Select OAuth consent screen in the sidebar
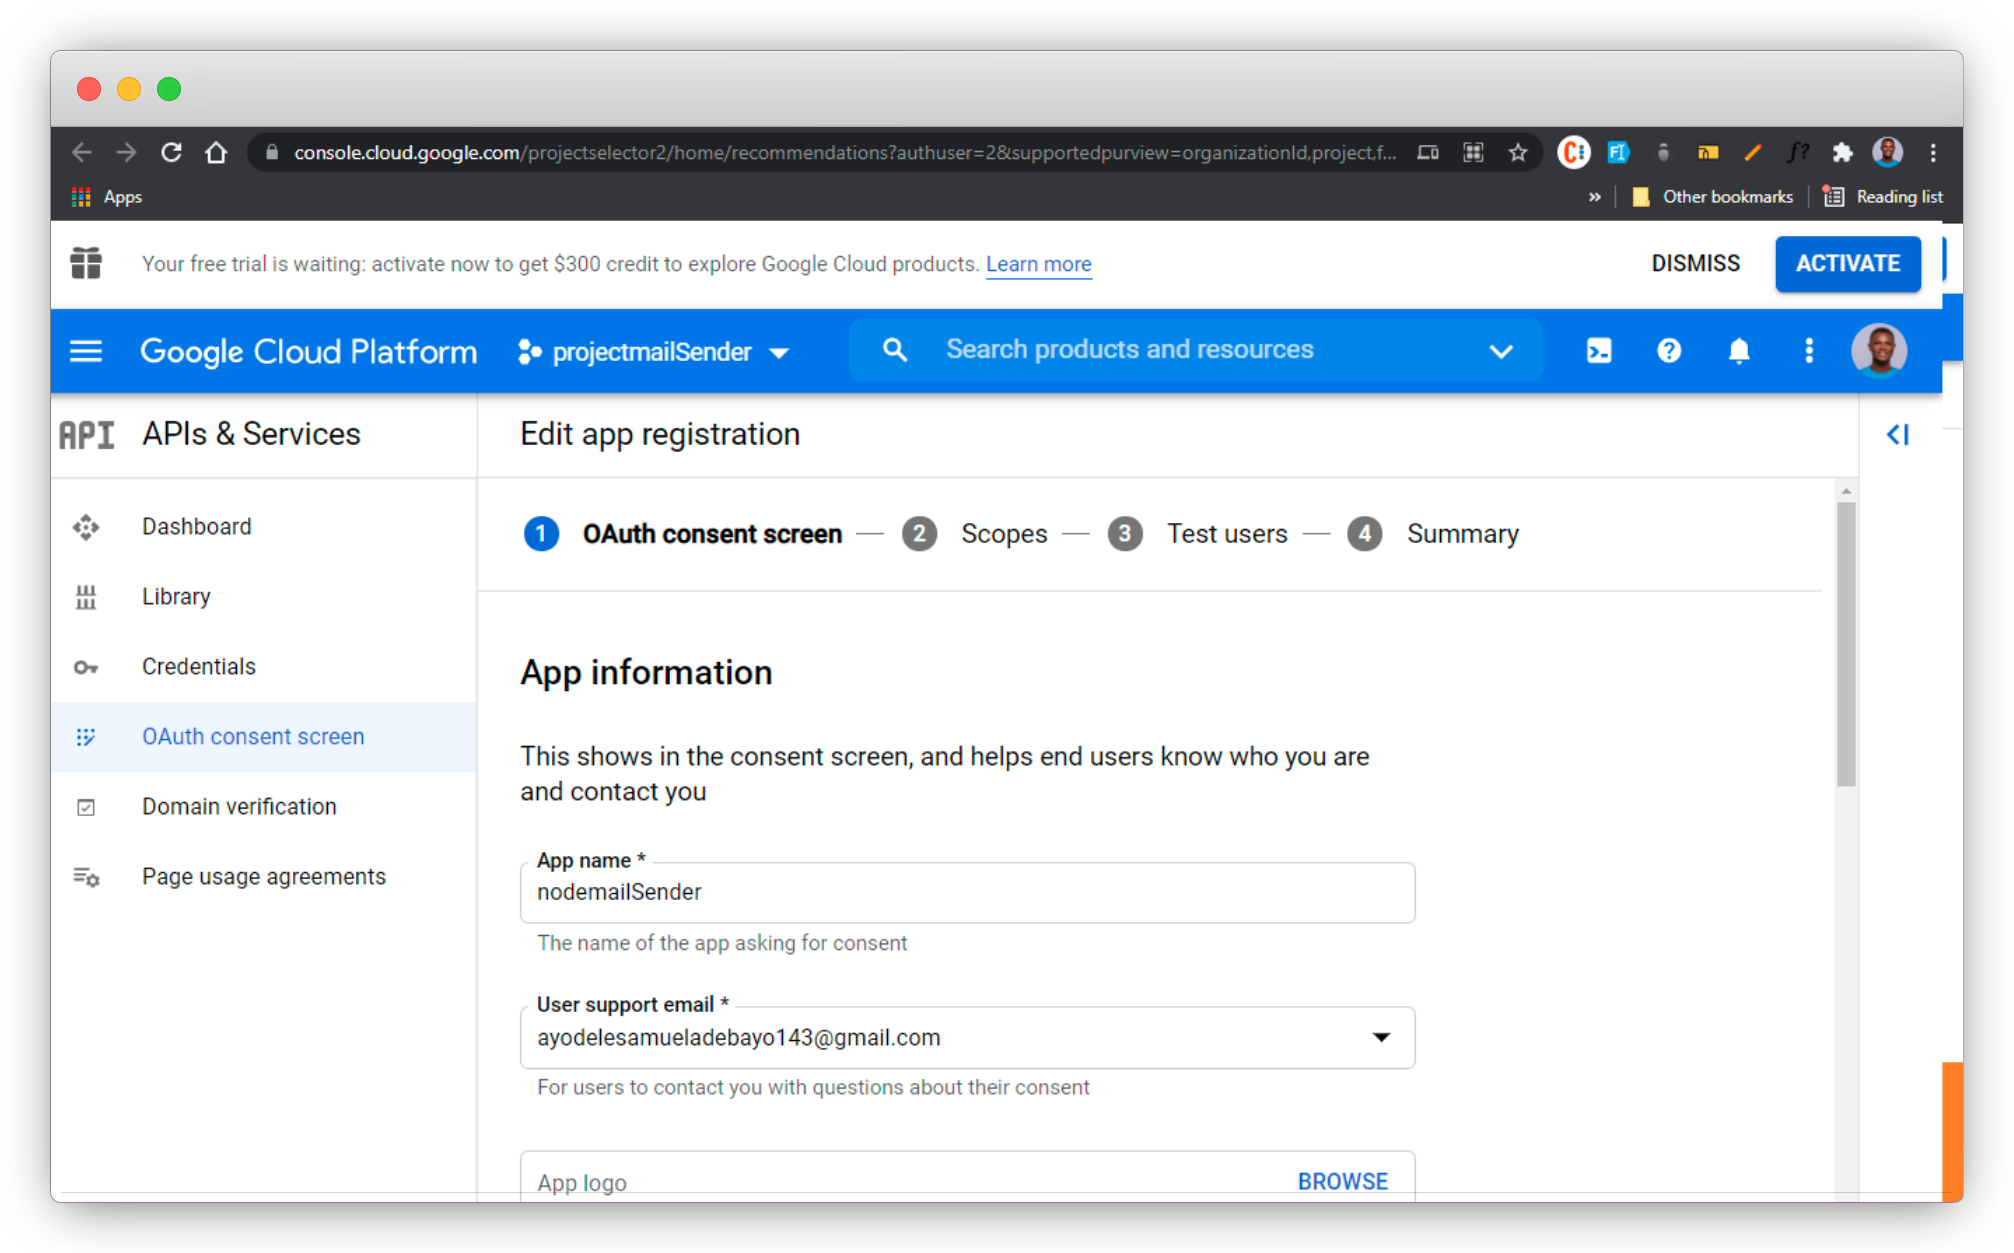This screenshot has height=1253, width=2014. (x=263, y=737)
